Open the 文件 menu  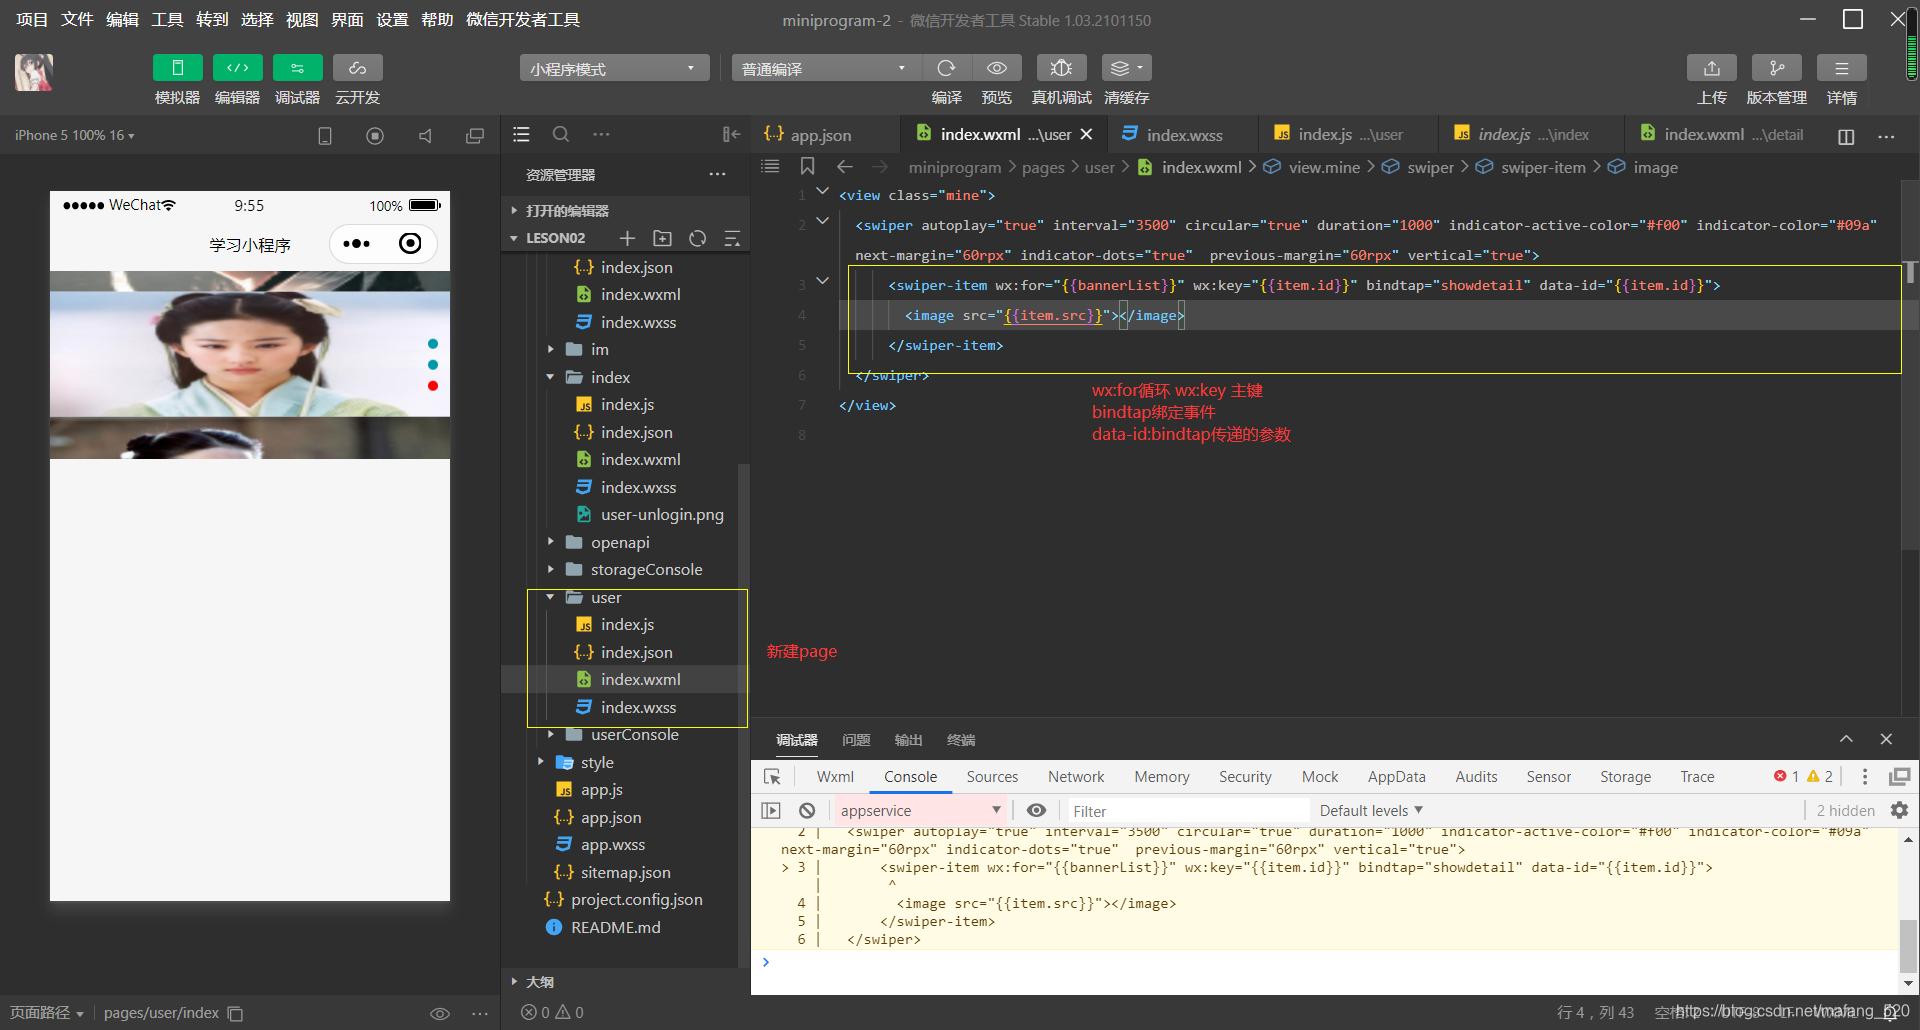click(77, 19)
